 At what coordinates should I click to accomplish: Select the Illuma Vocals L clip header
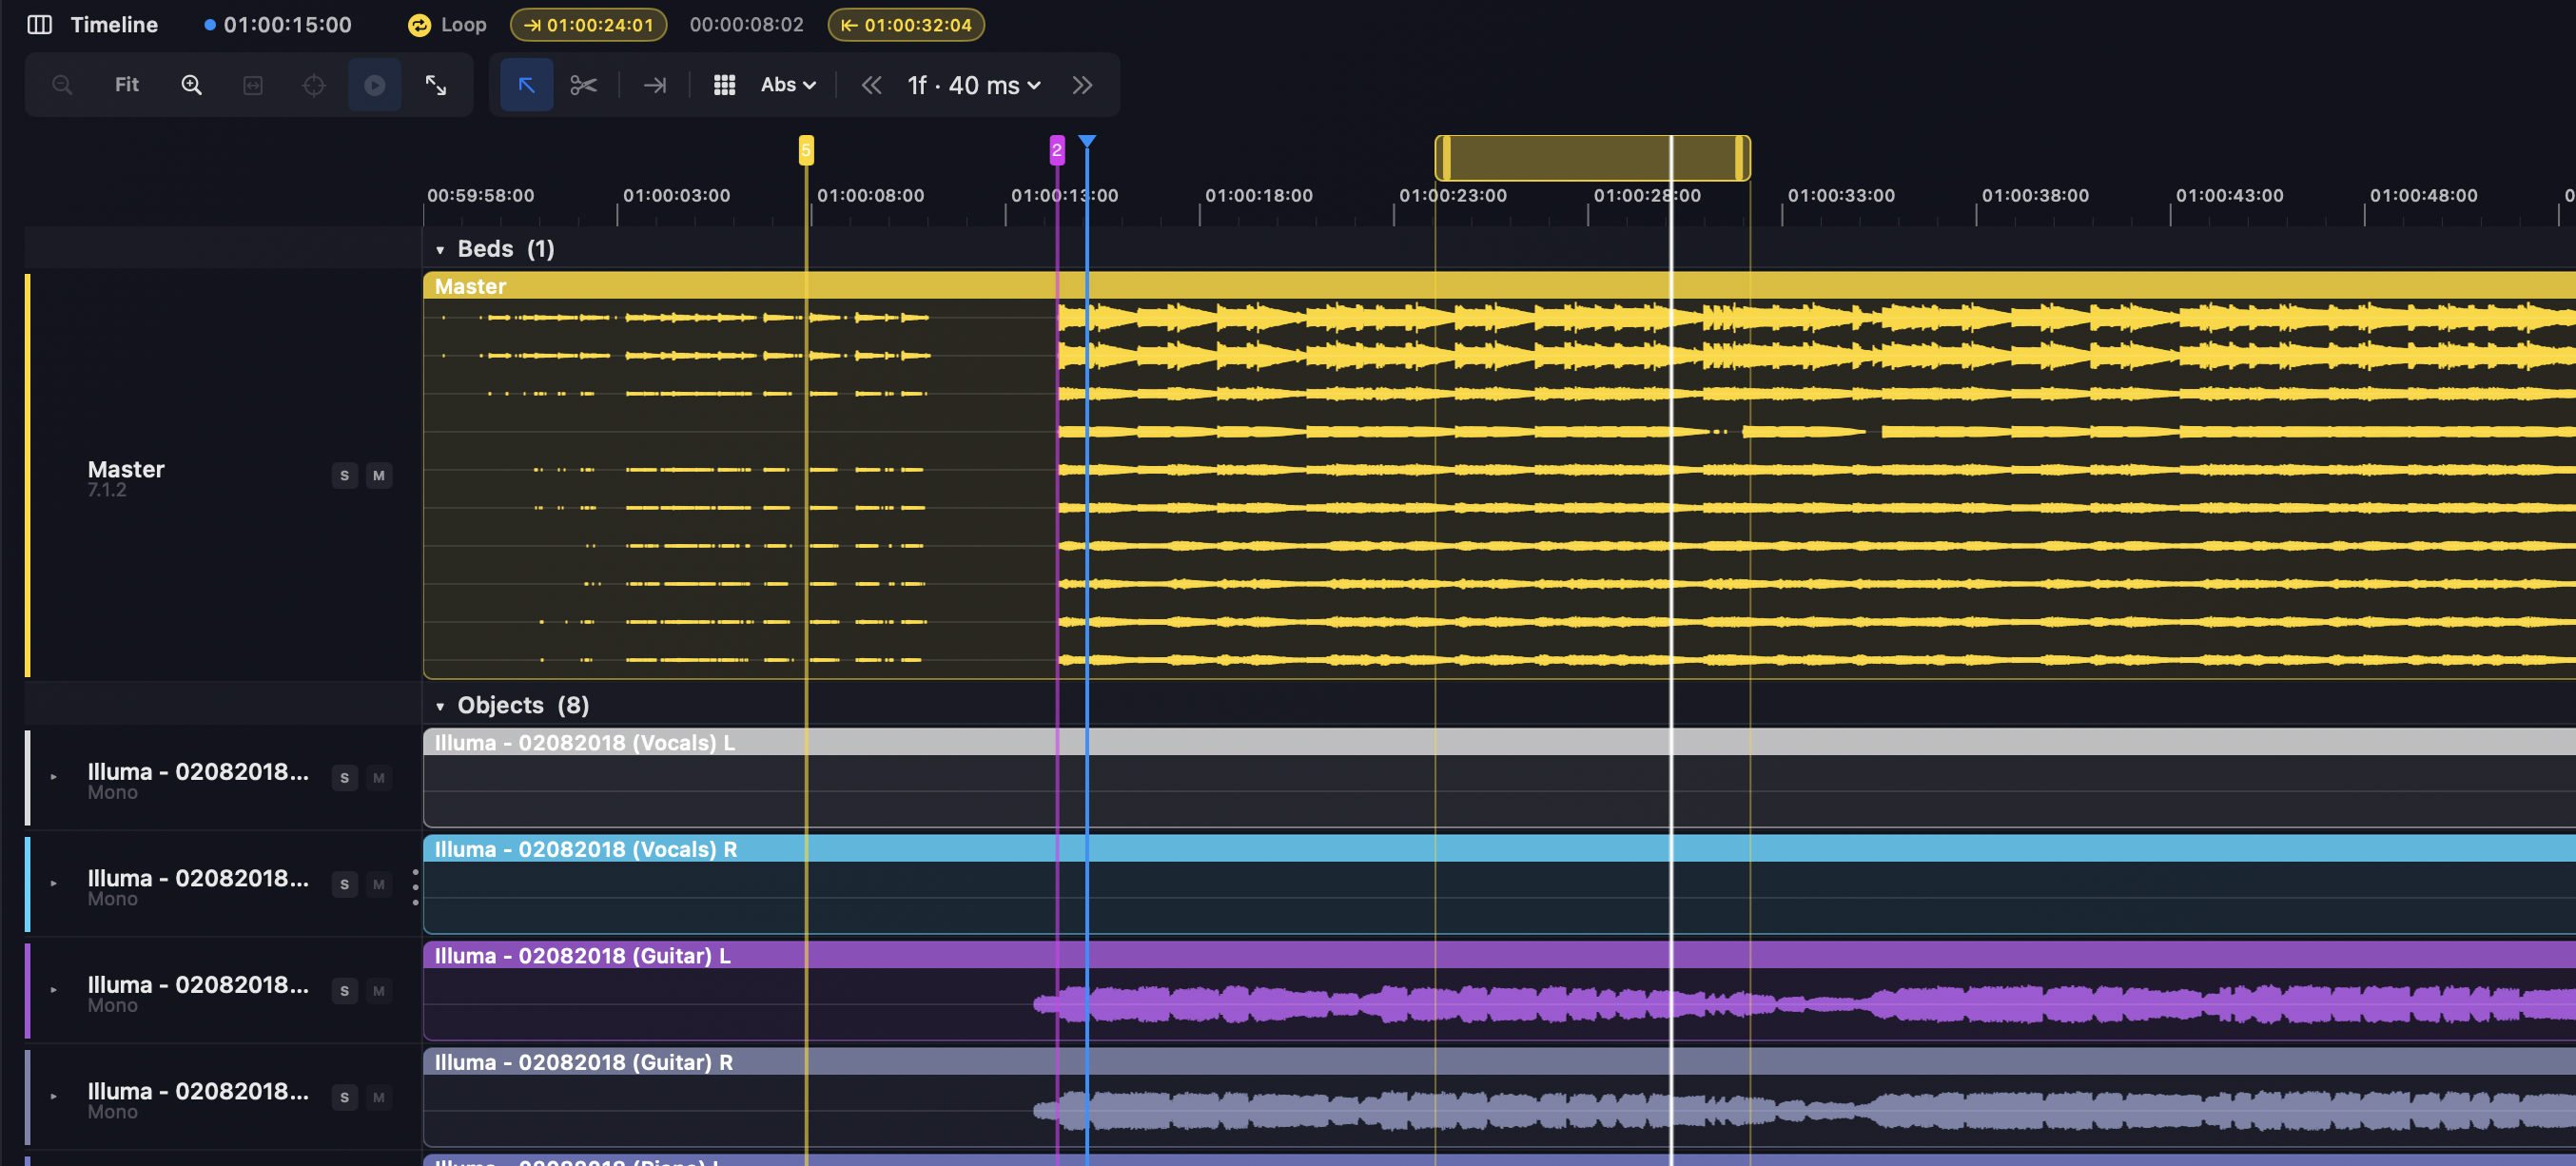click(1499, 743)
